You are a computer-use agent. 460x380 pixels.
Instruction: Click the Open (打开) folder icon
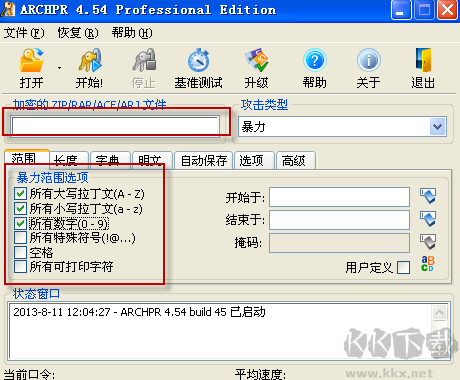(32, 60)
